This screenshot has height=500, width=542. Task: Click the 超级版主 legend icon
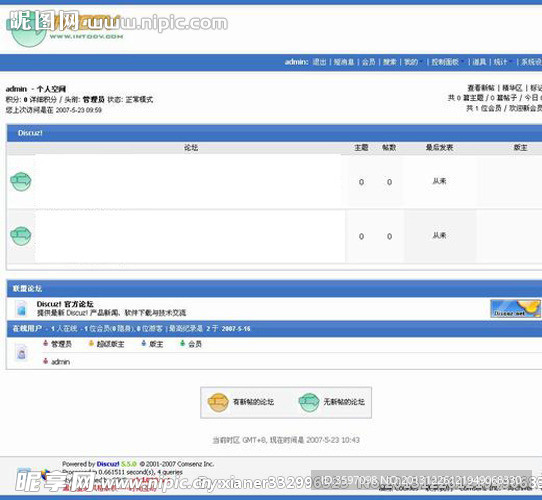coord(91,343)
